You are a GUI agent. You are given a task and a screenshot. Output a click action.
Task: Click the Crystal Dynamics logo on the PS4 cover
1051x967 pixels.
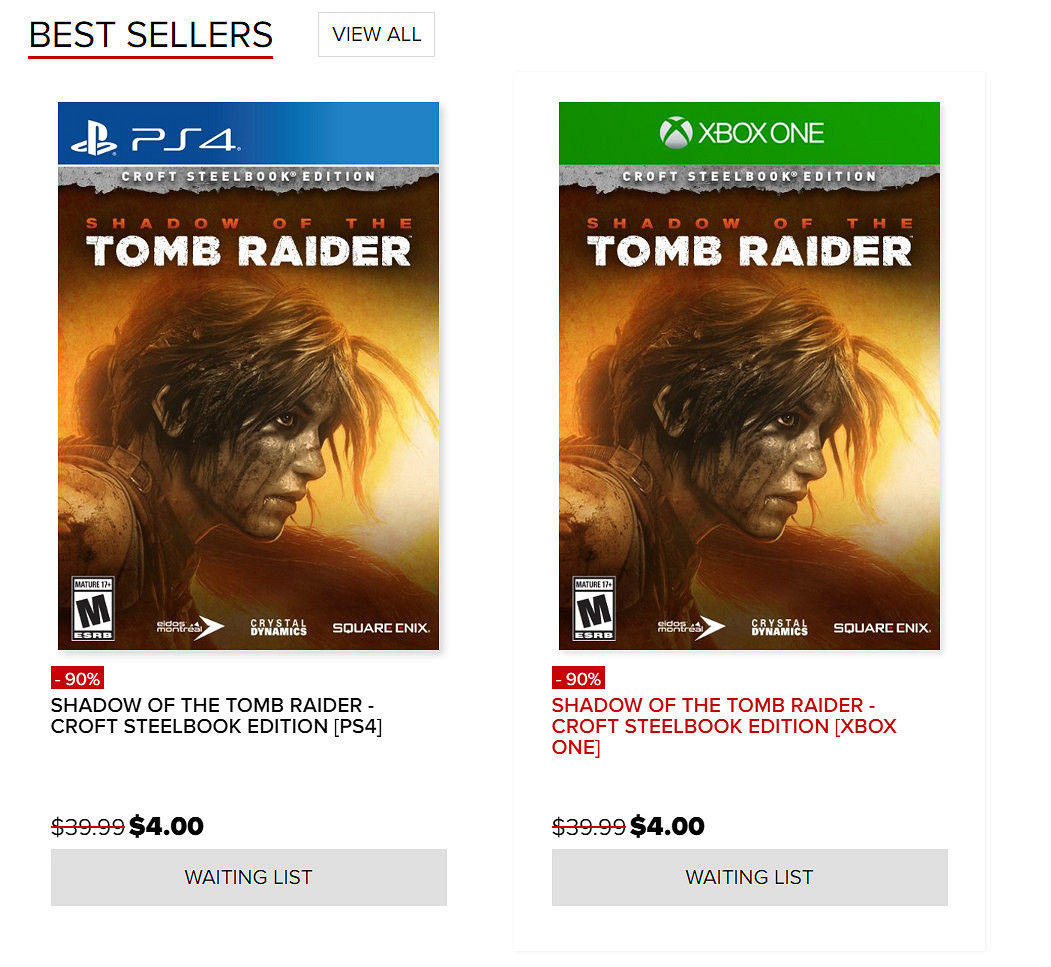point(278,627)
